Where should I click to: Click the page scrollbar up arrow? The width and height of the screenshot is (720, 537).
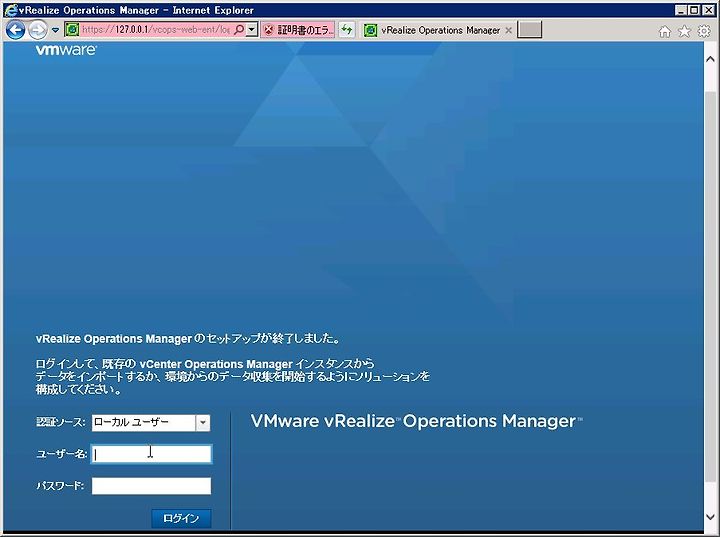(710, 59)
